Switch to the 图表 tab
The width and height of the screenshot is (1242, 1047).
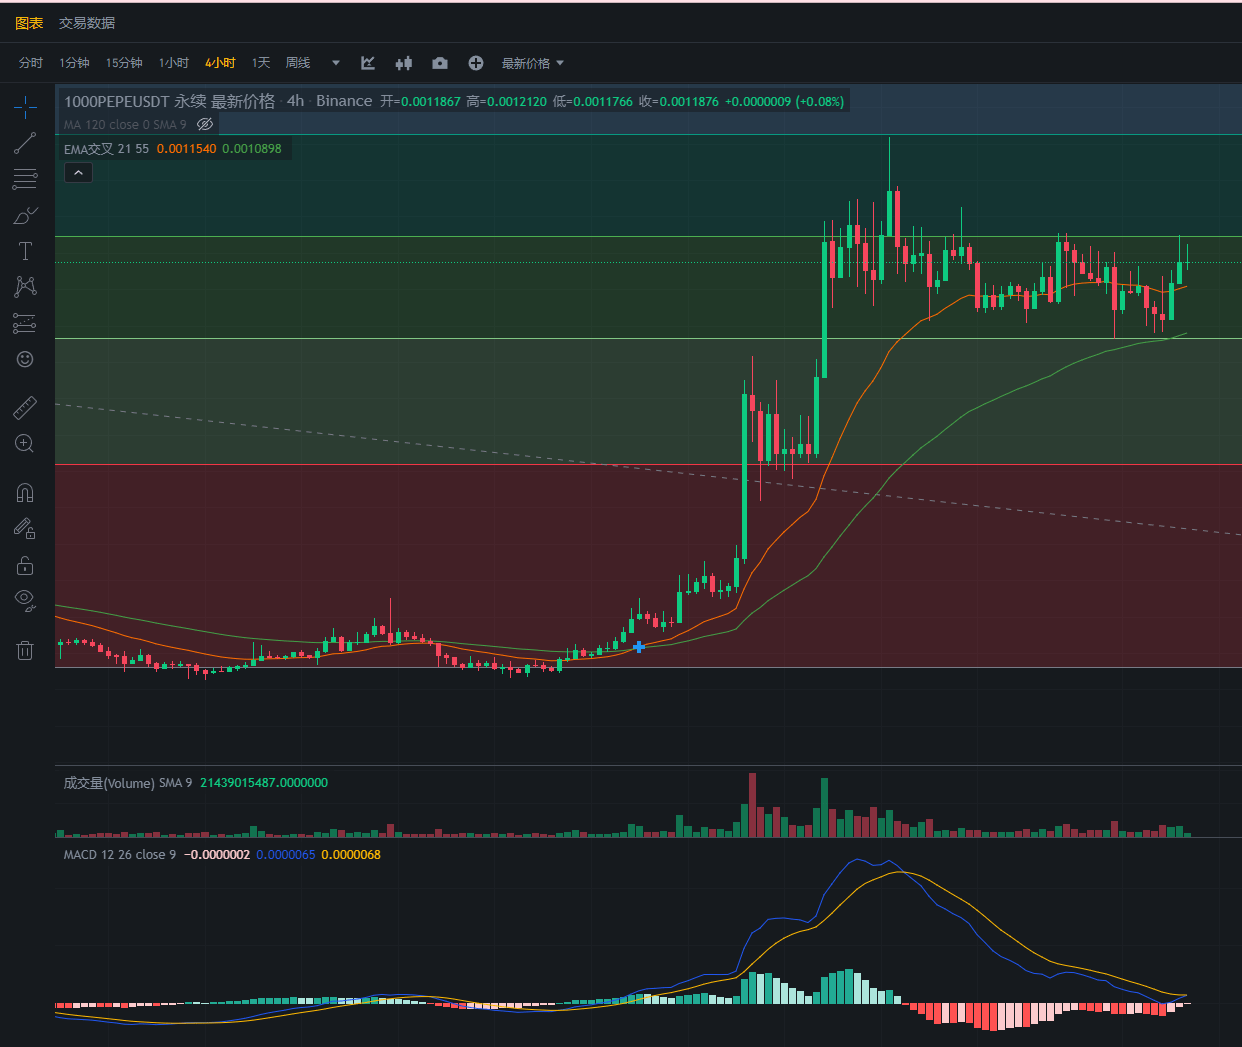[x=29, y=22]
